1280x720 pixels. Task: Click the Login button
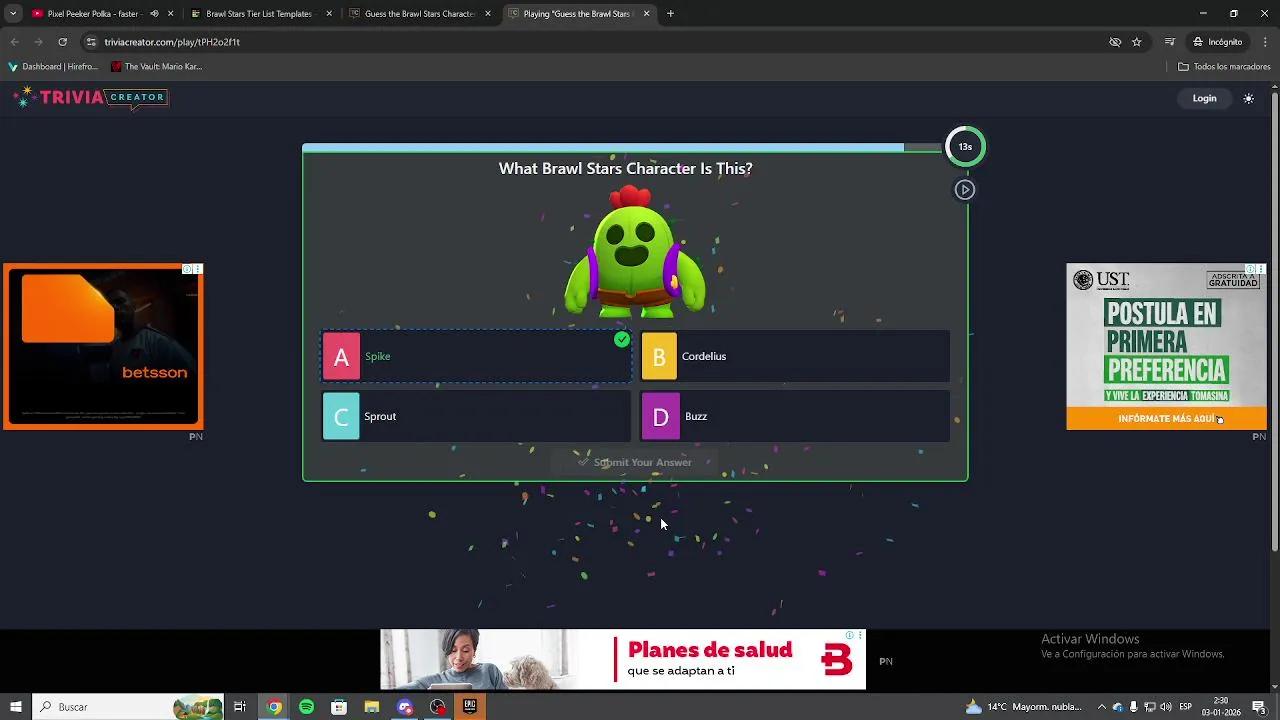point(1204,98)
